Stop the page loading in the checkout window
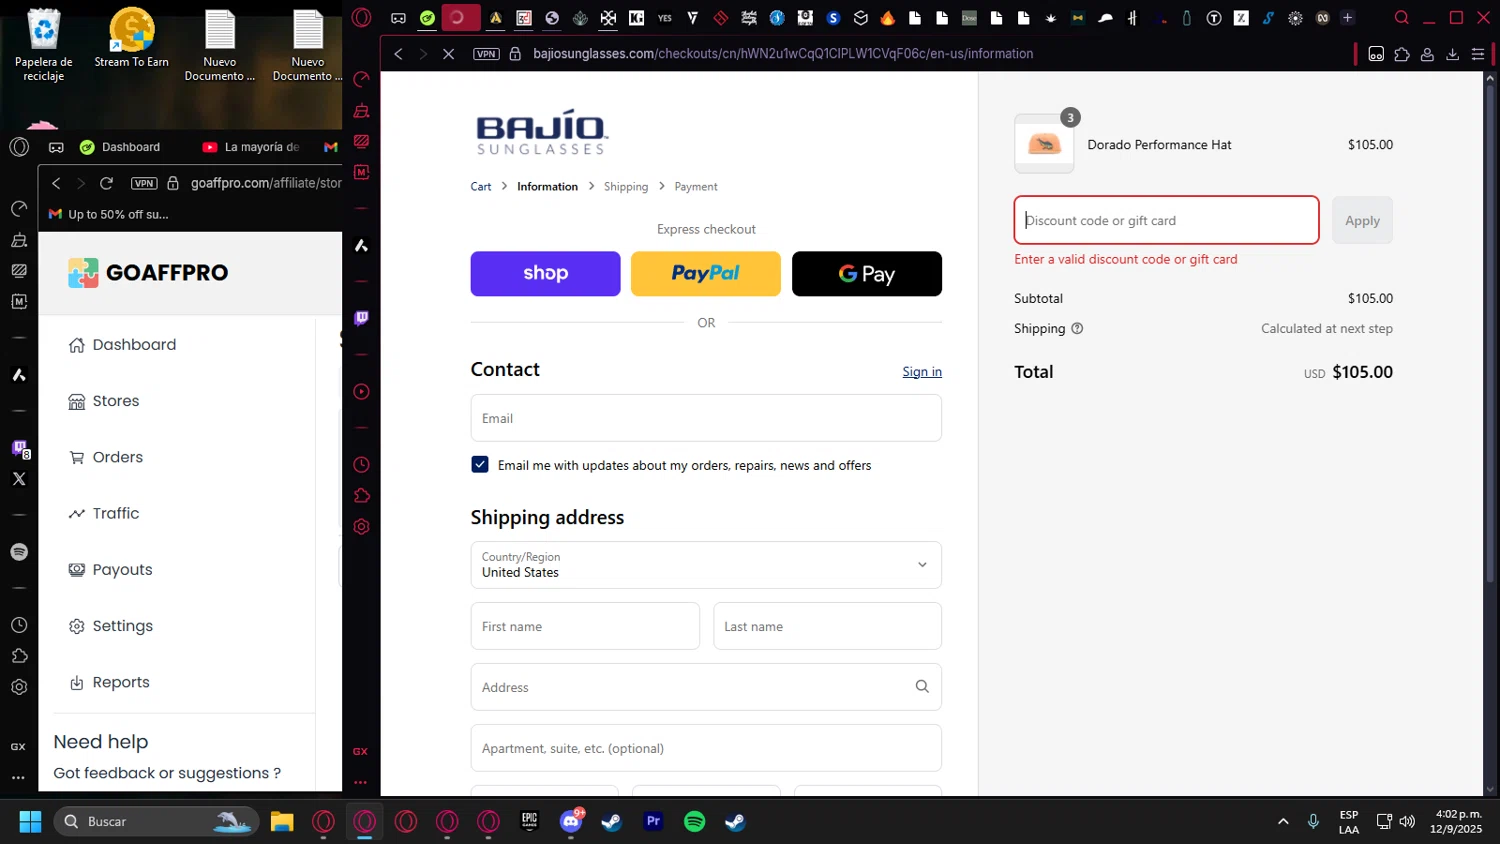1500x844 pixels. tap(448, 54)
